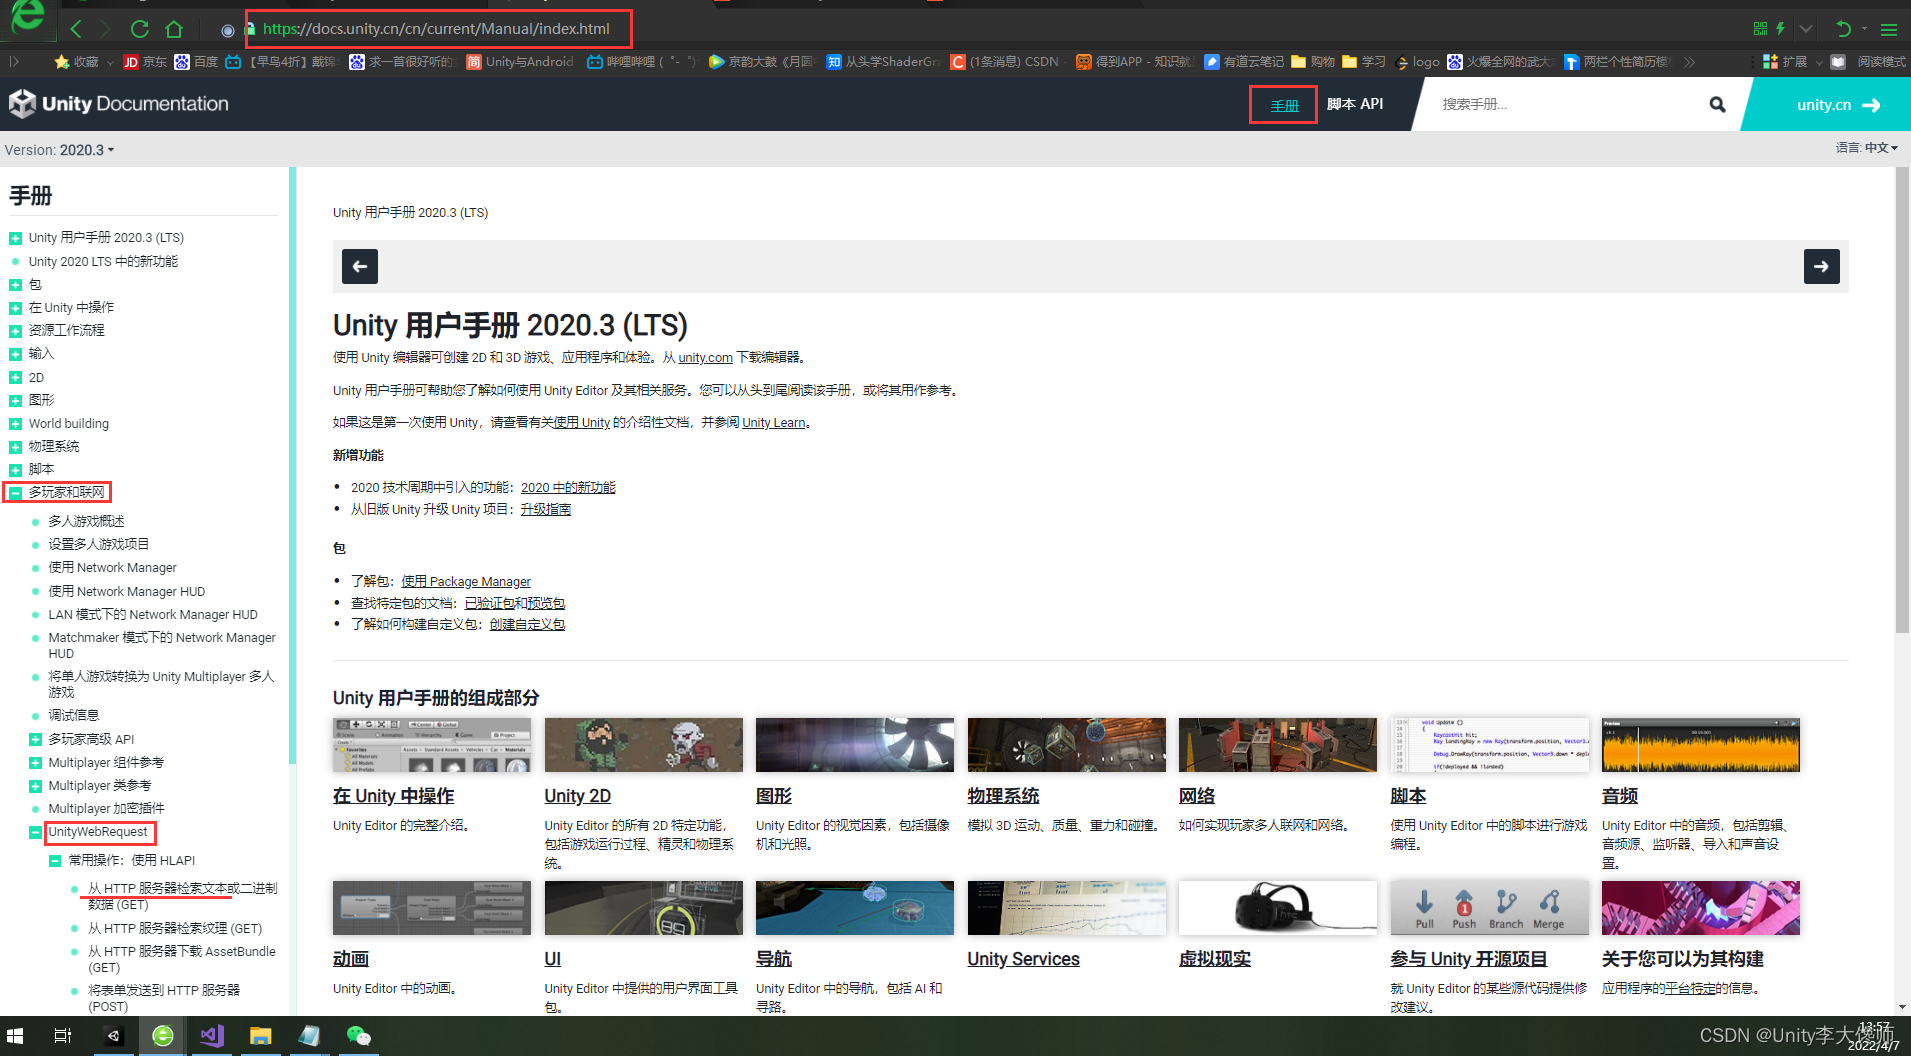Open the 收藏 favorites star bookmark
This screenshot has width=1911, height=1056.
pos(76,62)
